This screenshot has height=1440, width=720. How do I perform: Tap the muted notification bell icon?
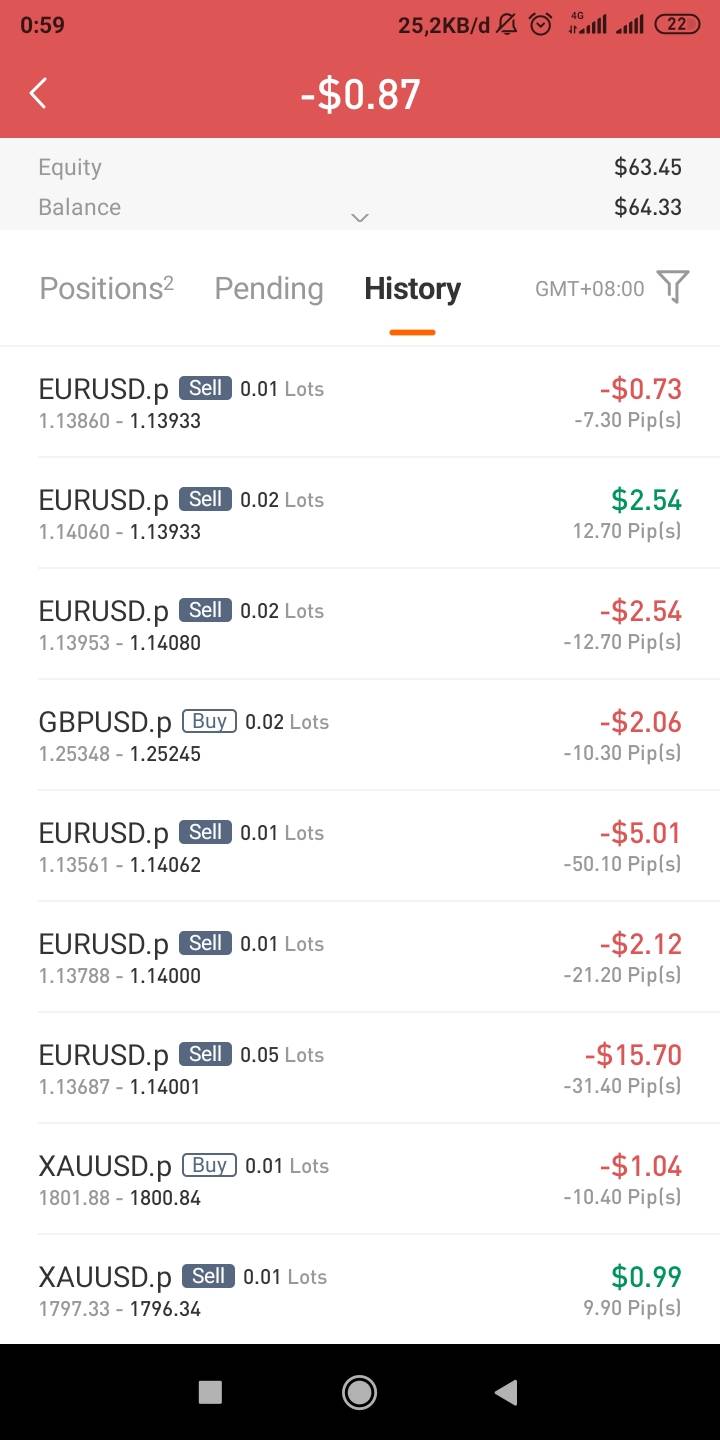click(x=508, y=24)
